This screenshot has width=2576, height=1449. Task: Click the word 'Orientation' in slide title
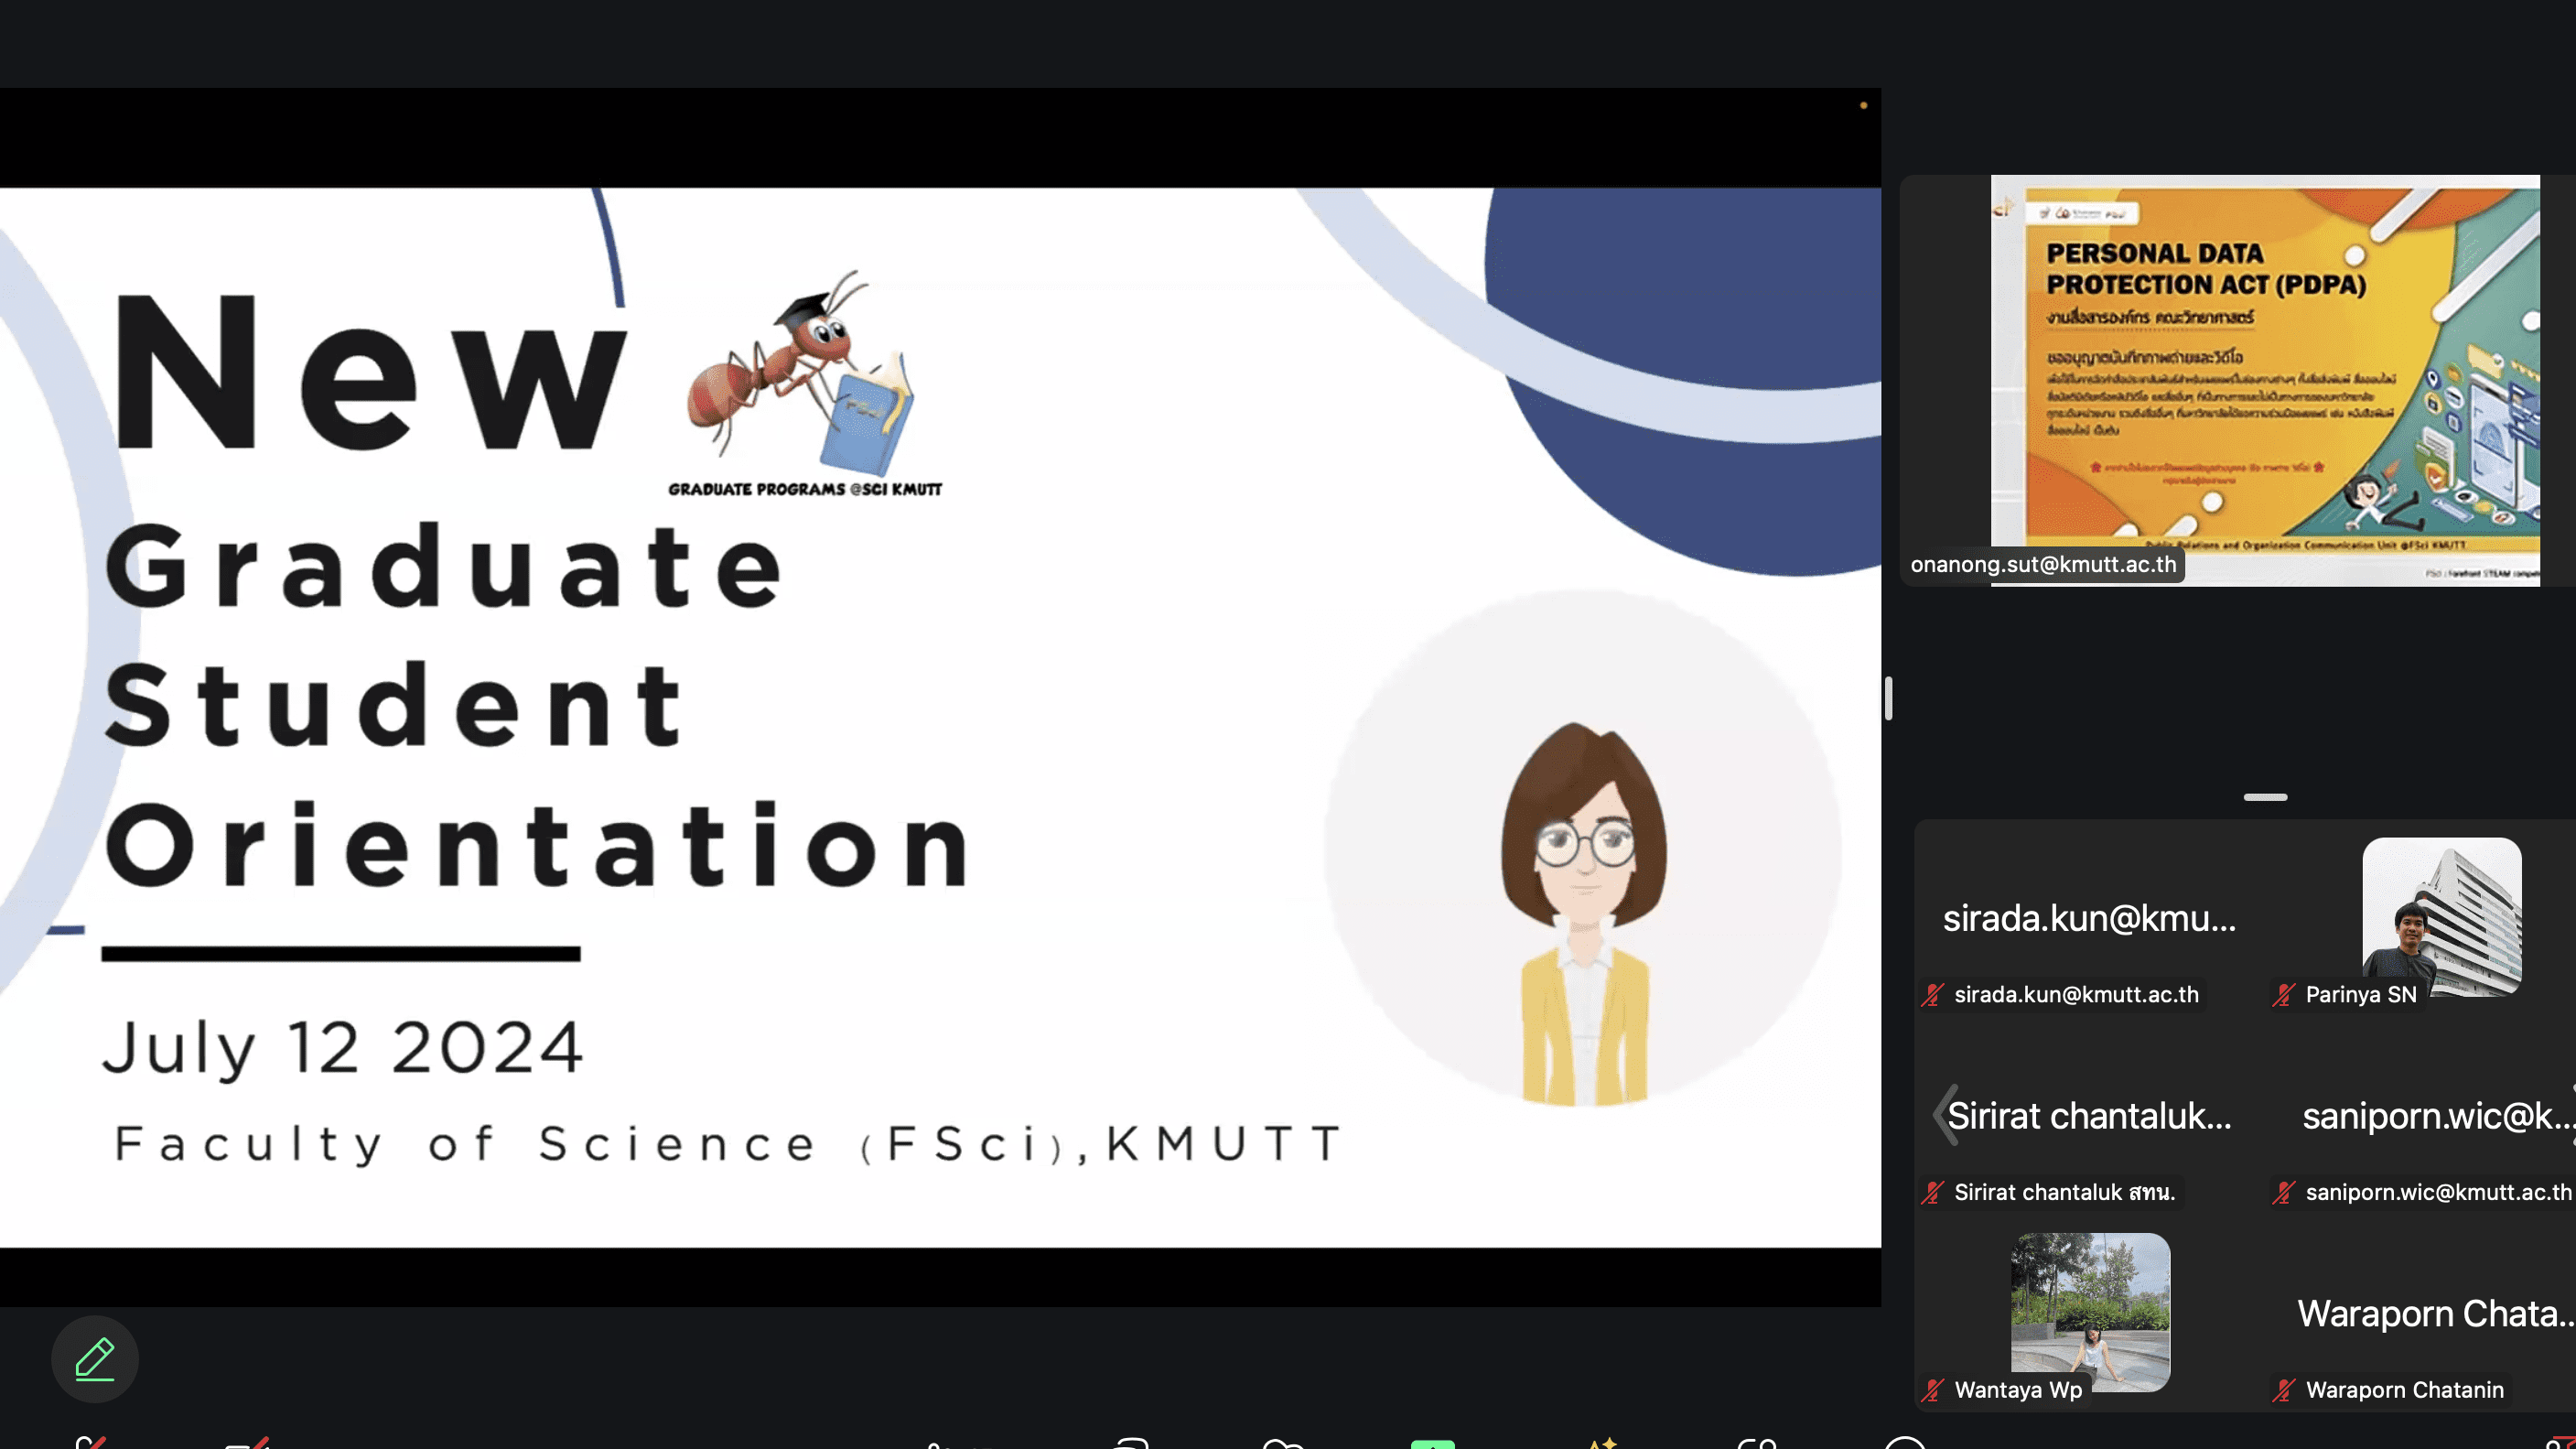(x=538, y=846)
